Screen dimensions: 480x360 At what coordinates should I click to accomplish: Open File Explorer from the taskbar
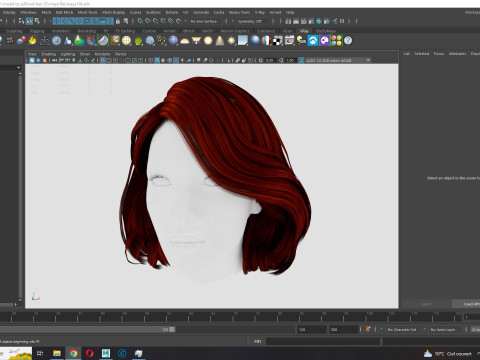click(57, 353)
